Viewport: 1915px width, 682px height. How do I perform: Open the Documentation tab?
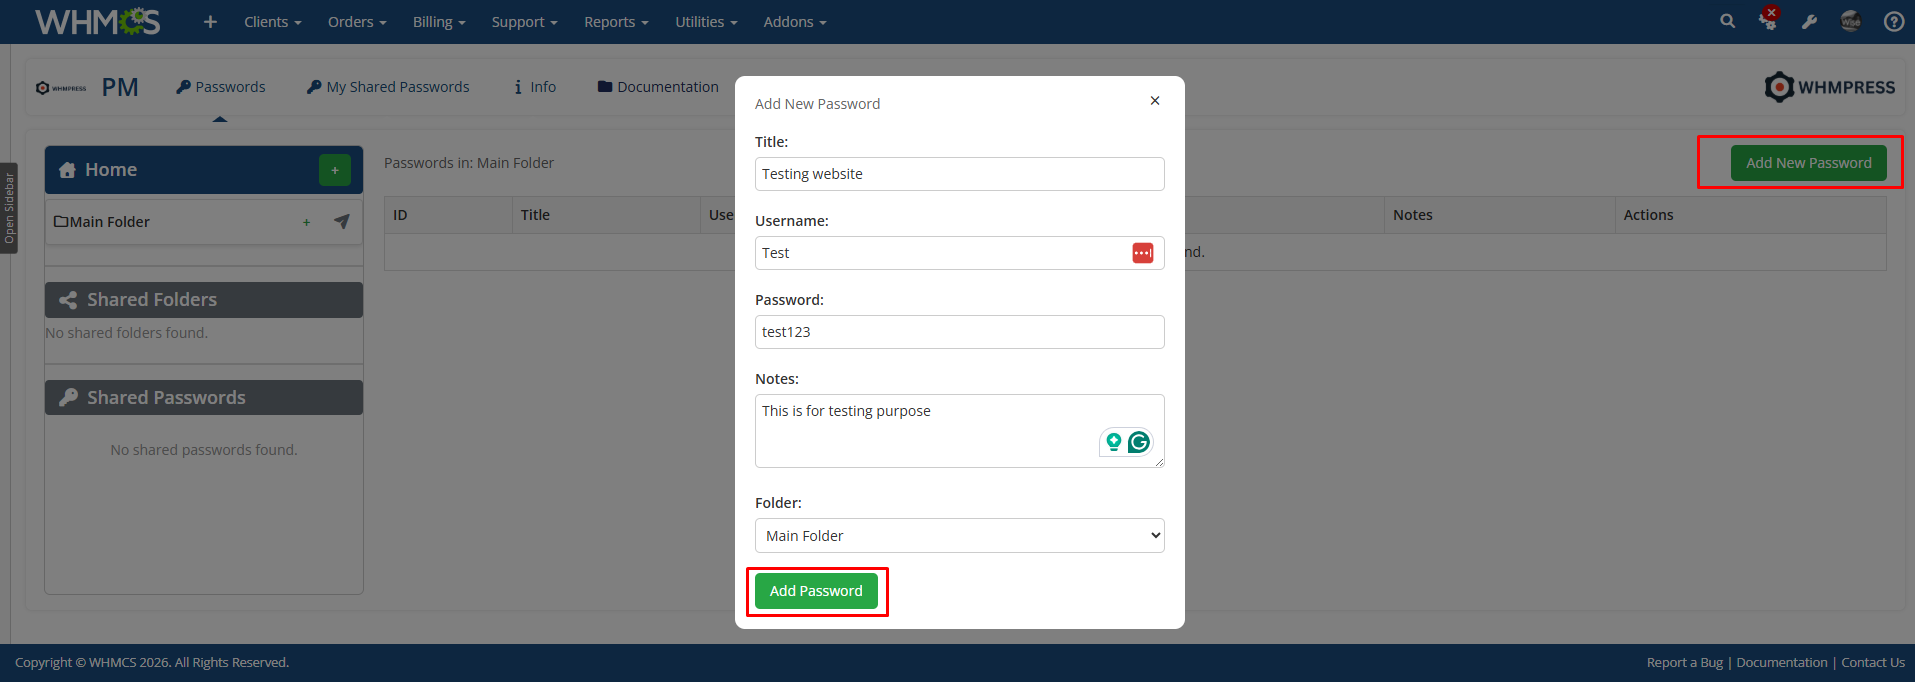658,87
